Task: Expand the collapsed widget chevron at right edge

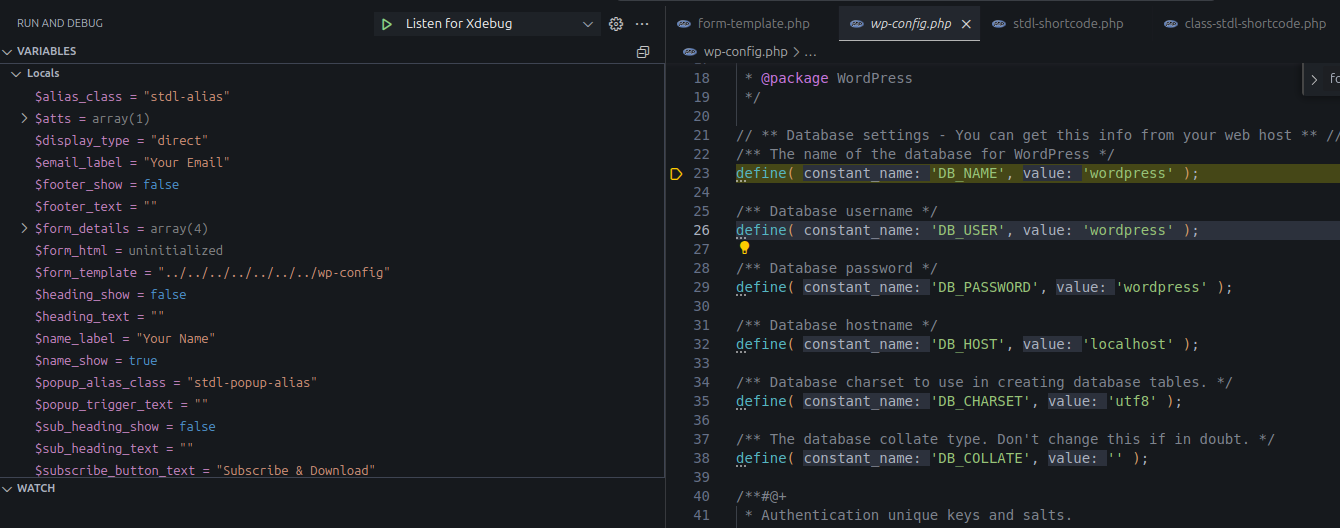Action: pos(1314,80)
